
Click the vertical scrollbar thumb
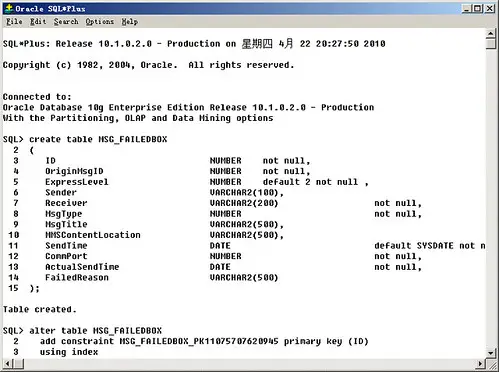491,44
